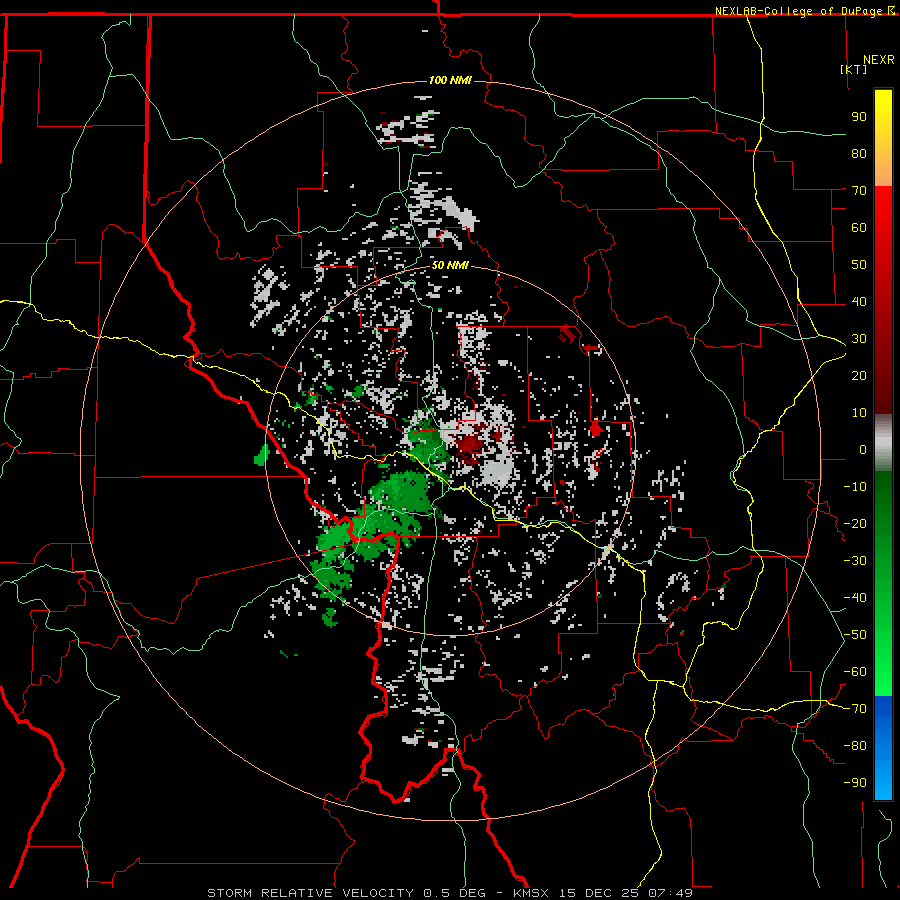Click the positive 70 knot scale value
Viewport: 900px width, 900px height.
tap(859, 191)
